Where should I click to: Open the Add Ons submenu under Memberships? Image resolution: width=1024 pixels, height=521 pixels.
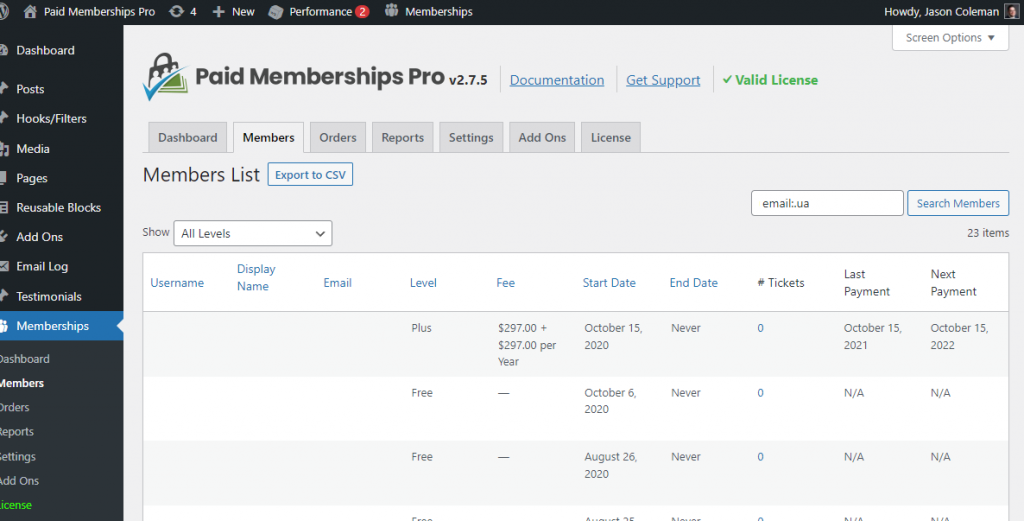[20, 481]
